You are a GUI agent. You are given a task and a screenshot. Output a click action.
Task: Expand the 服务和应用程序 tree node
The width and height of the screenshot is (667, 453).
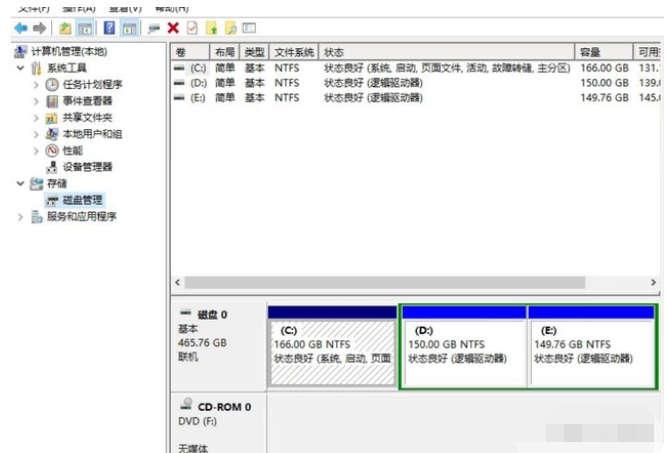pos(21,217)
